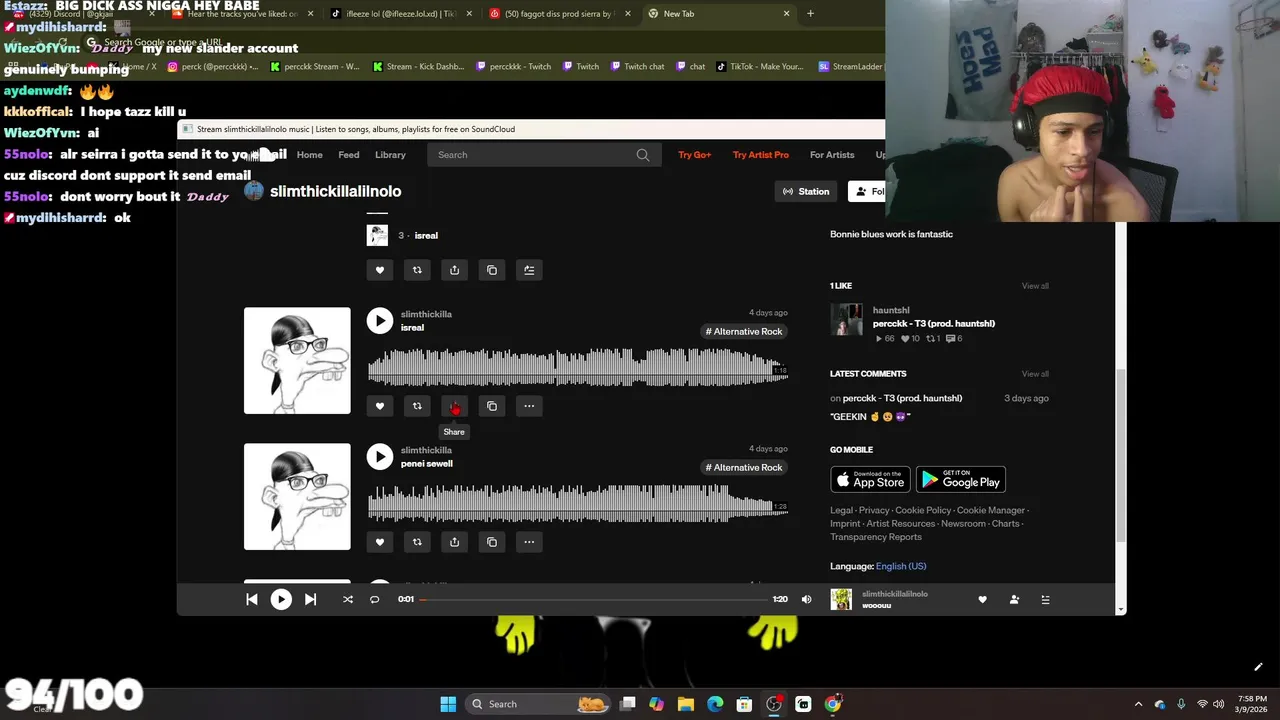Copy link of the isreal track
Screen dimensions: 1280x720
pyautogui.click(x=492, y=406)
